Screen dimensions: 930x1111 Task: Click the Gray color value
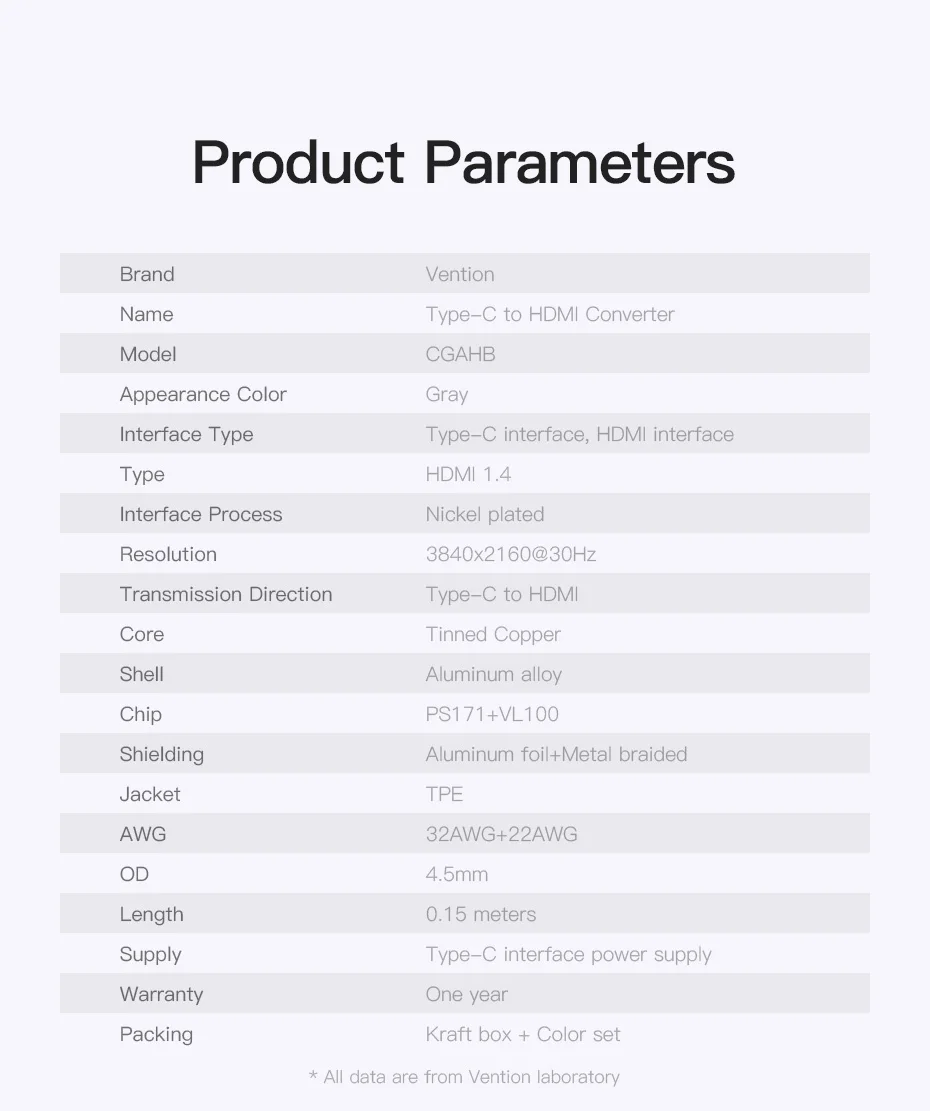(447, 395)
